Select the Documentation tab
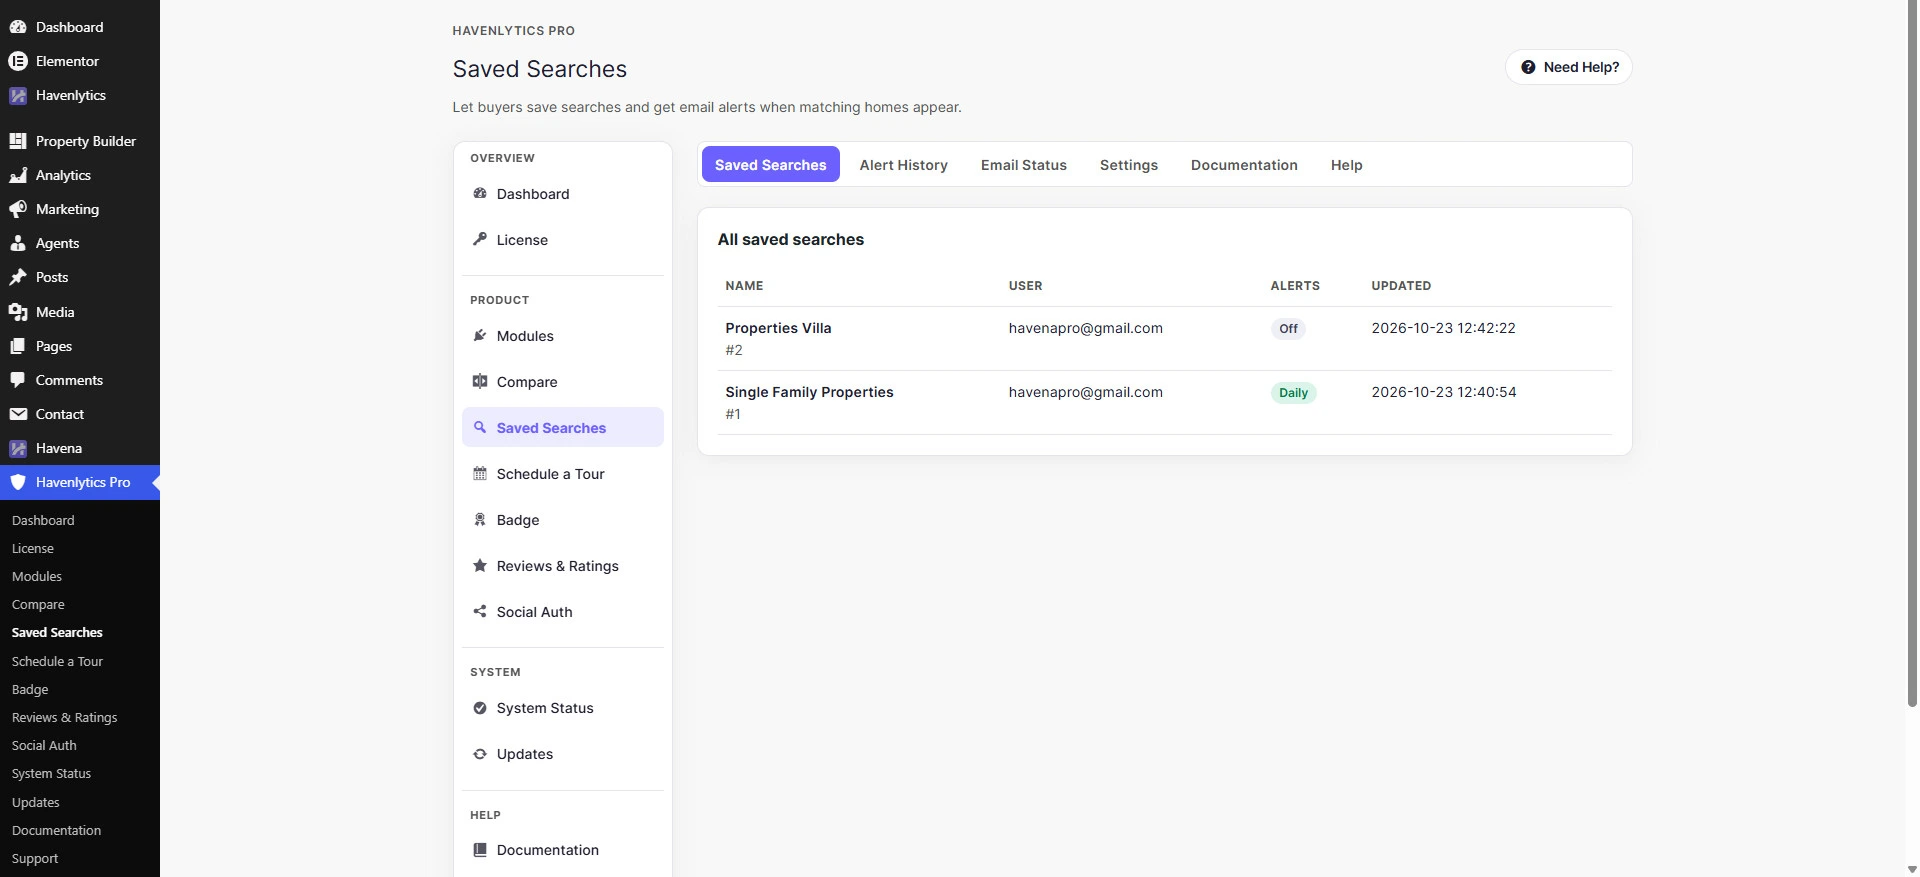Viewport: 1920px width, 877px height. click(x=1244, y=165)
